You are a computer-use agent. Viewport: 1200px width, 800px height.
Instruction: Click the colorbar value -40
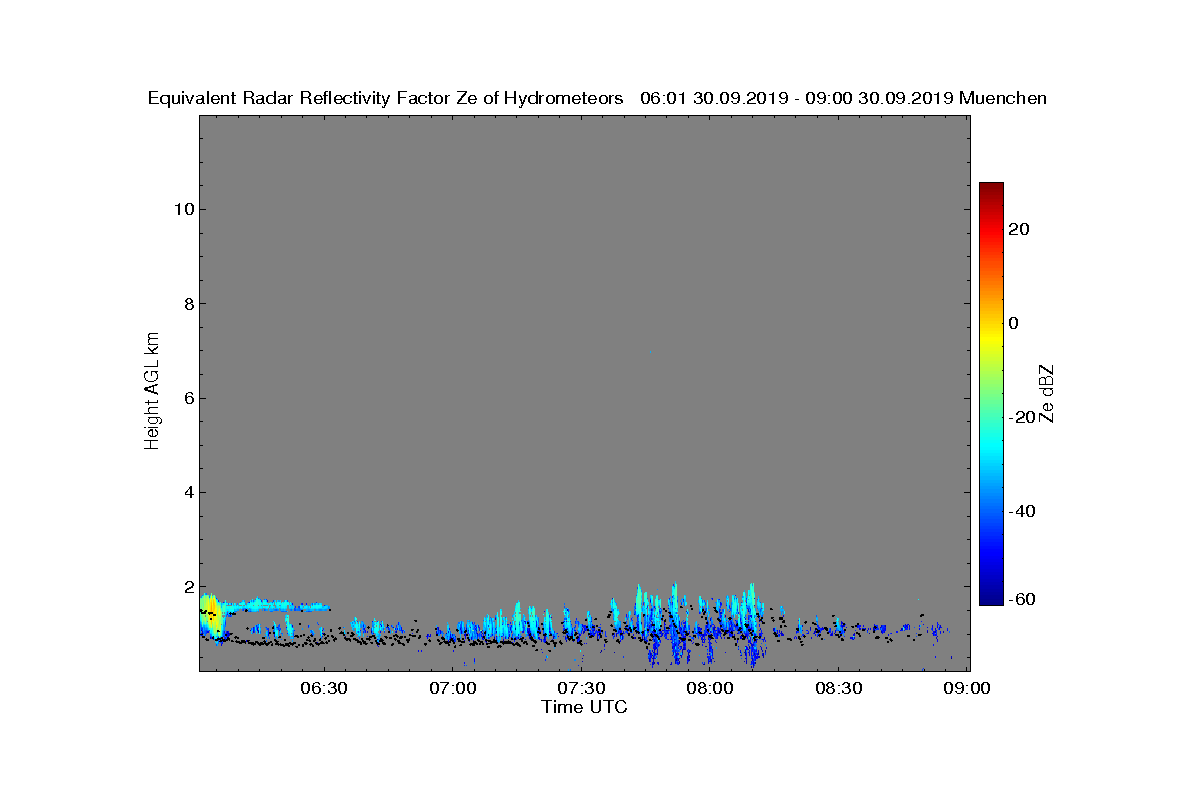(1019, 512)
